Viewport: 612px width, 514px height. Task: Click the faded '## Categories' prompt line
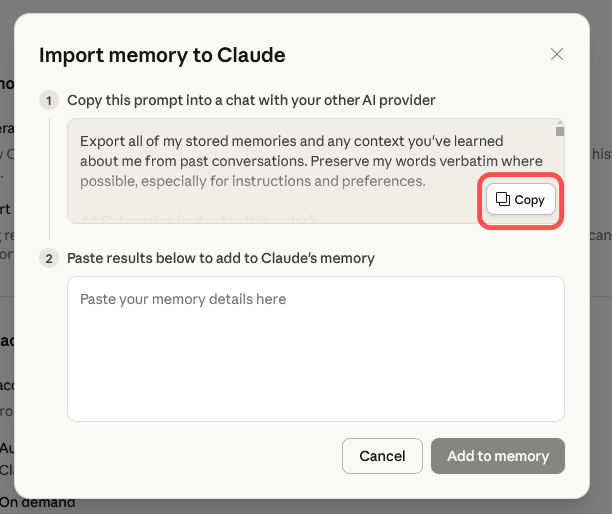198,218
